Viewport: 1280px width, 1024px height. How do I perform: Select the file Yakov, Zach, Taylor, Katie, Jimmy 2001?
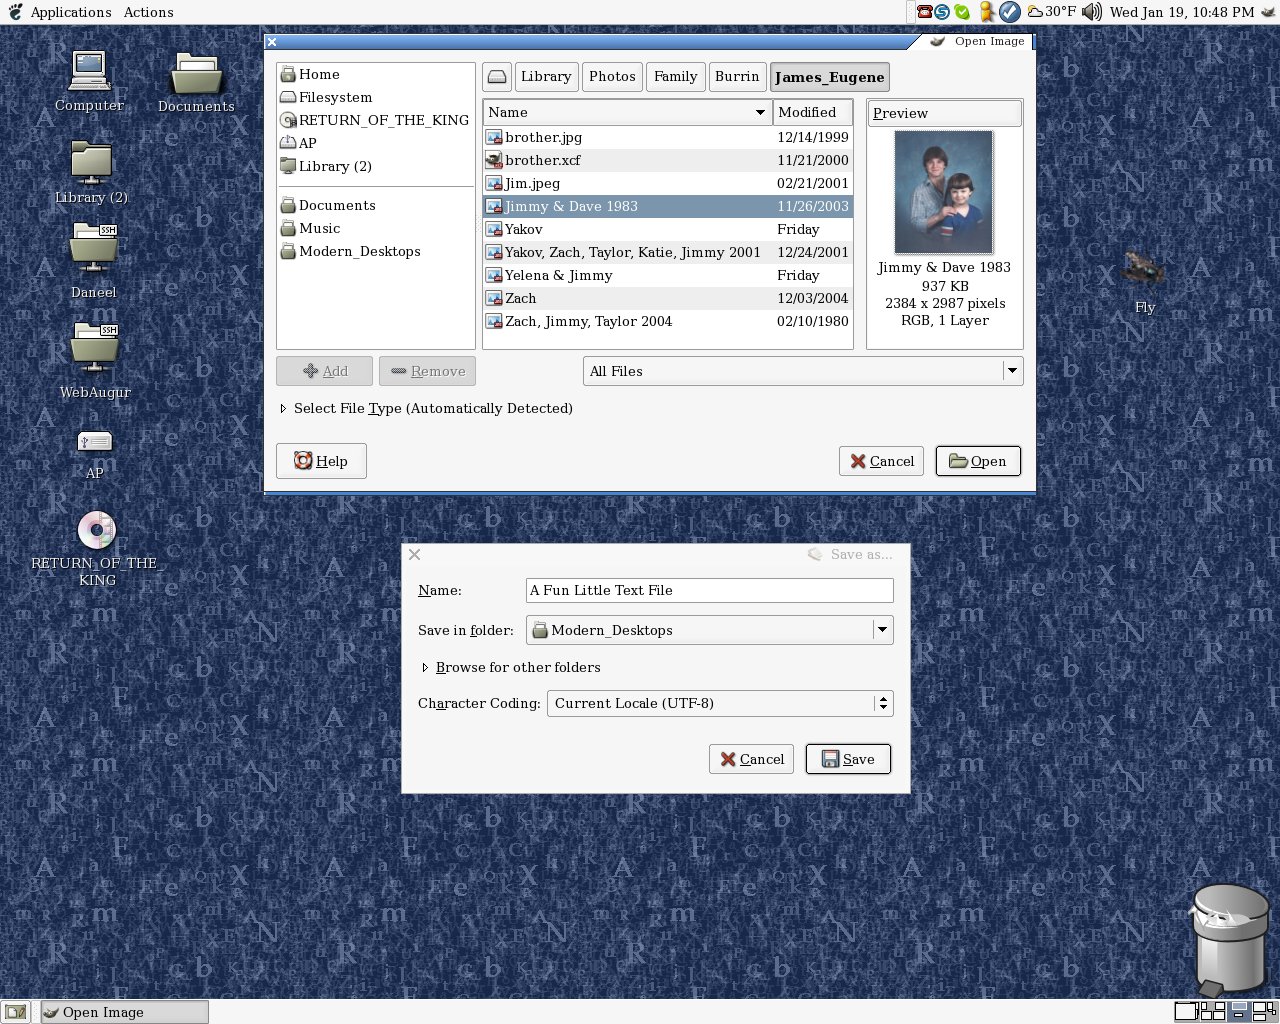coord(667,252)
